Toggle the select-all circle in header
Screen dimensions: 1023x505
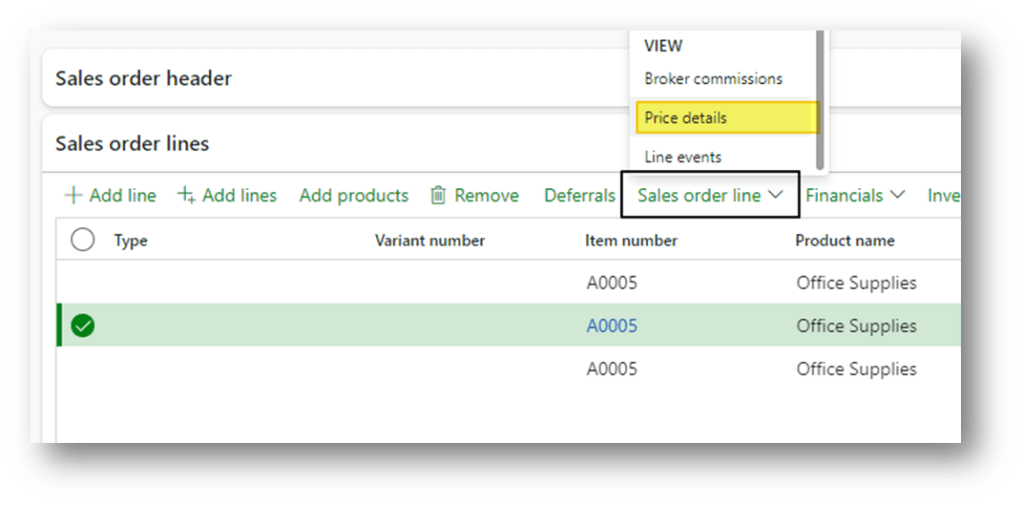pyautogui.click(x=83, y=240)
